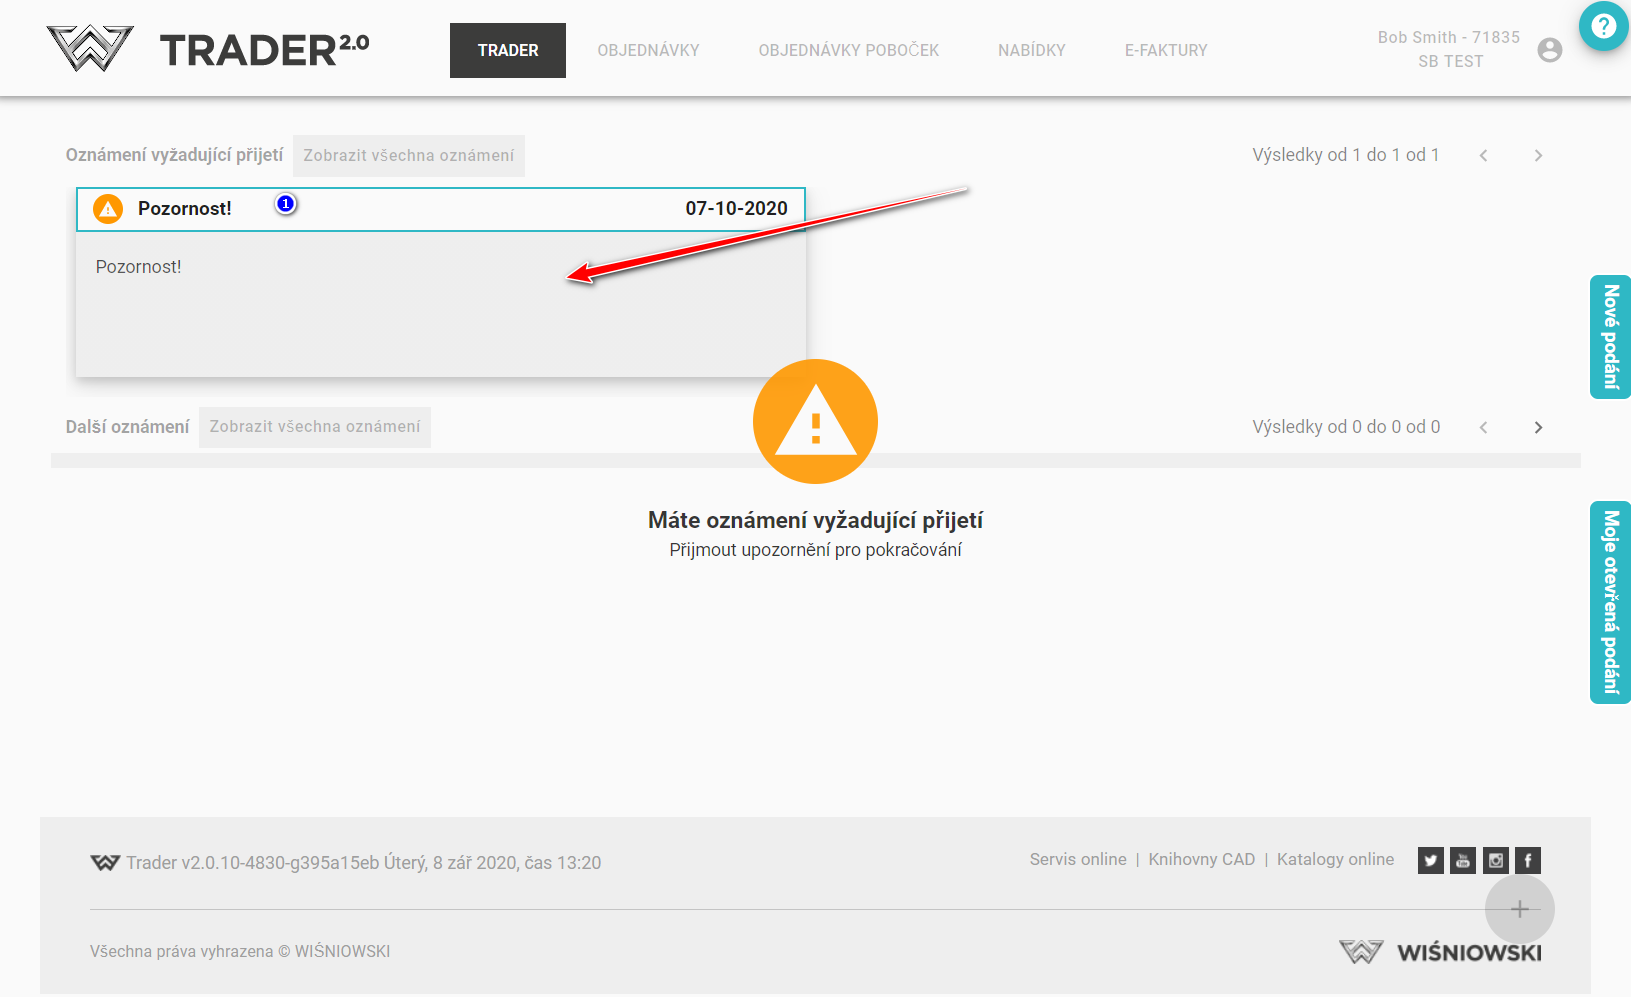
Task: Expand the Nové podání side panel
Action: click(x=1610, y=337)
